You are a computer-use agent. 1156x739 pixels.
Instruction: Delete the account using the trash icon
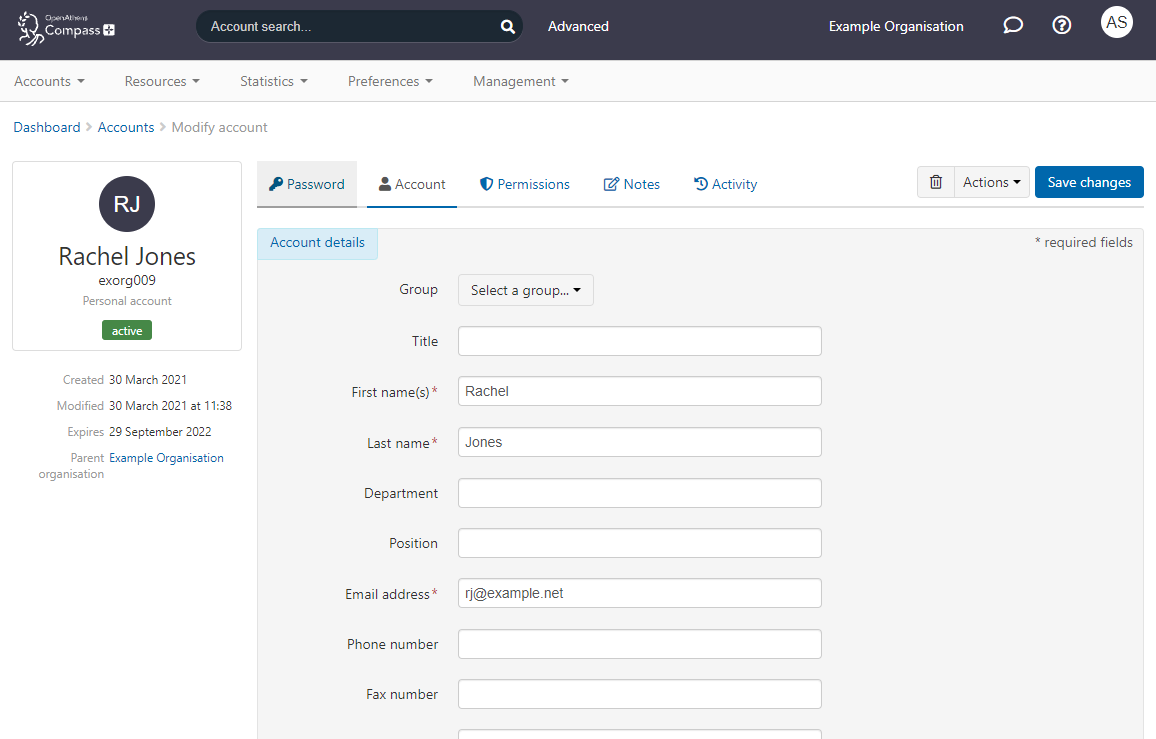936,182
